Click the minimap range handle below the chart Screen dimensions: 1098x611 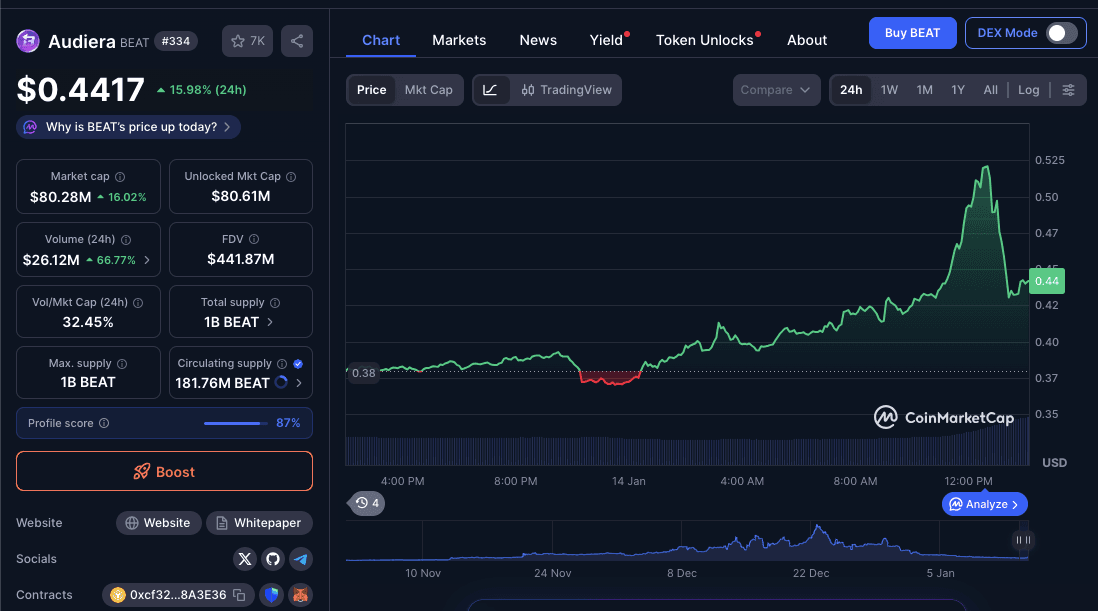1022,540
